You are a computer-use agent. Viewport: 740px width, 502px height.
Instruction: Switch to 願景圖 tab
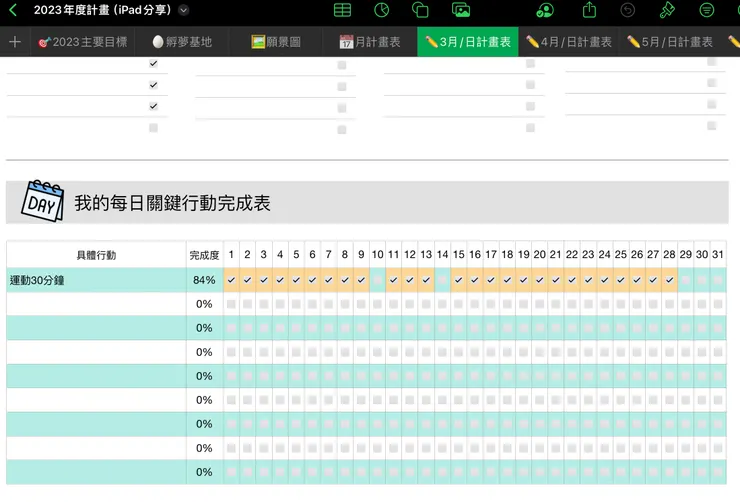(x=276, y=42)
